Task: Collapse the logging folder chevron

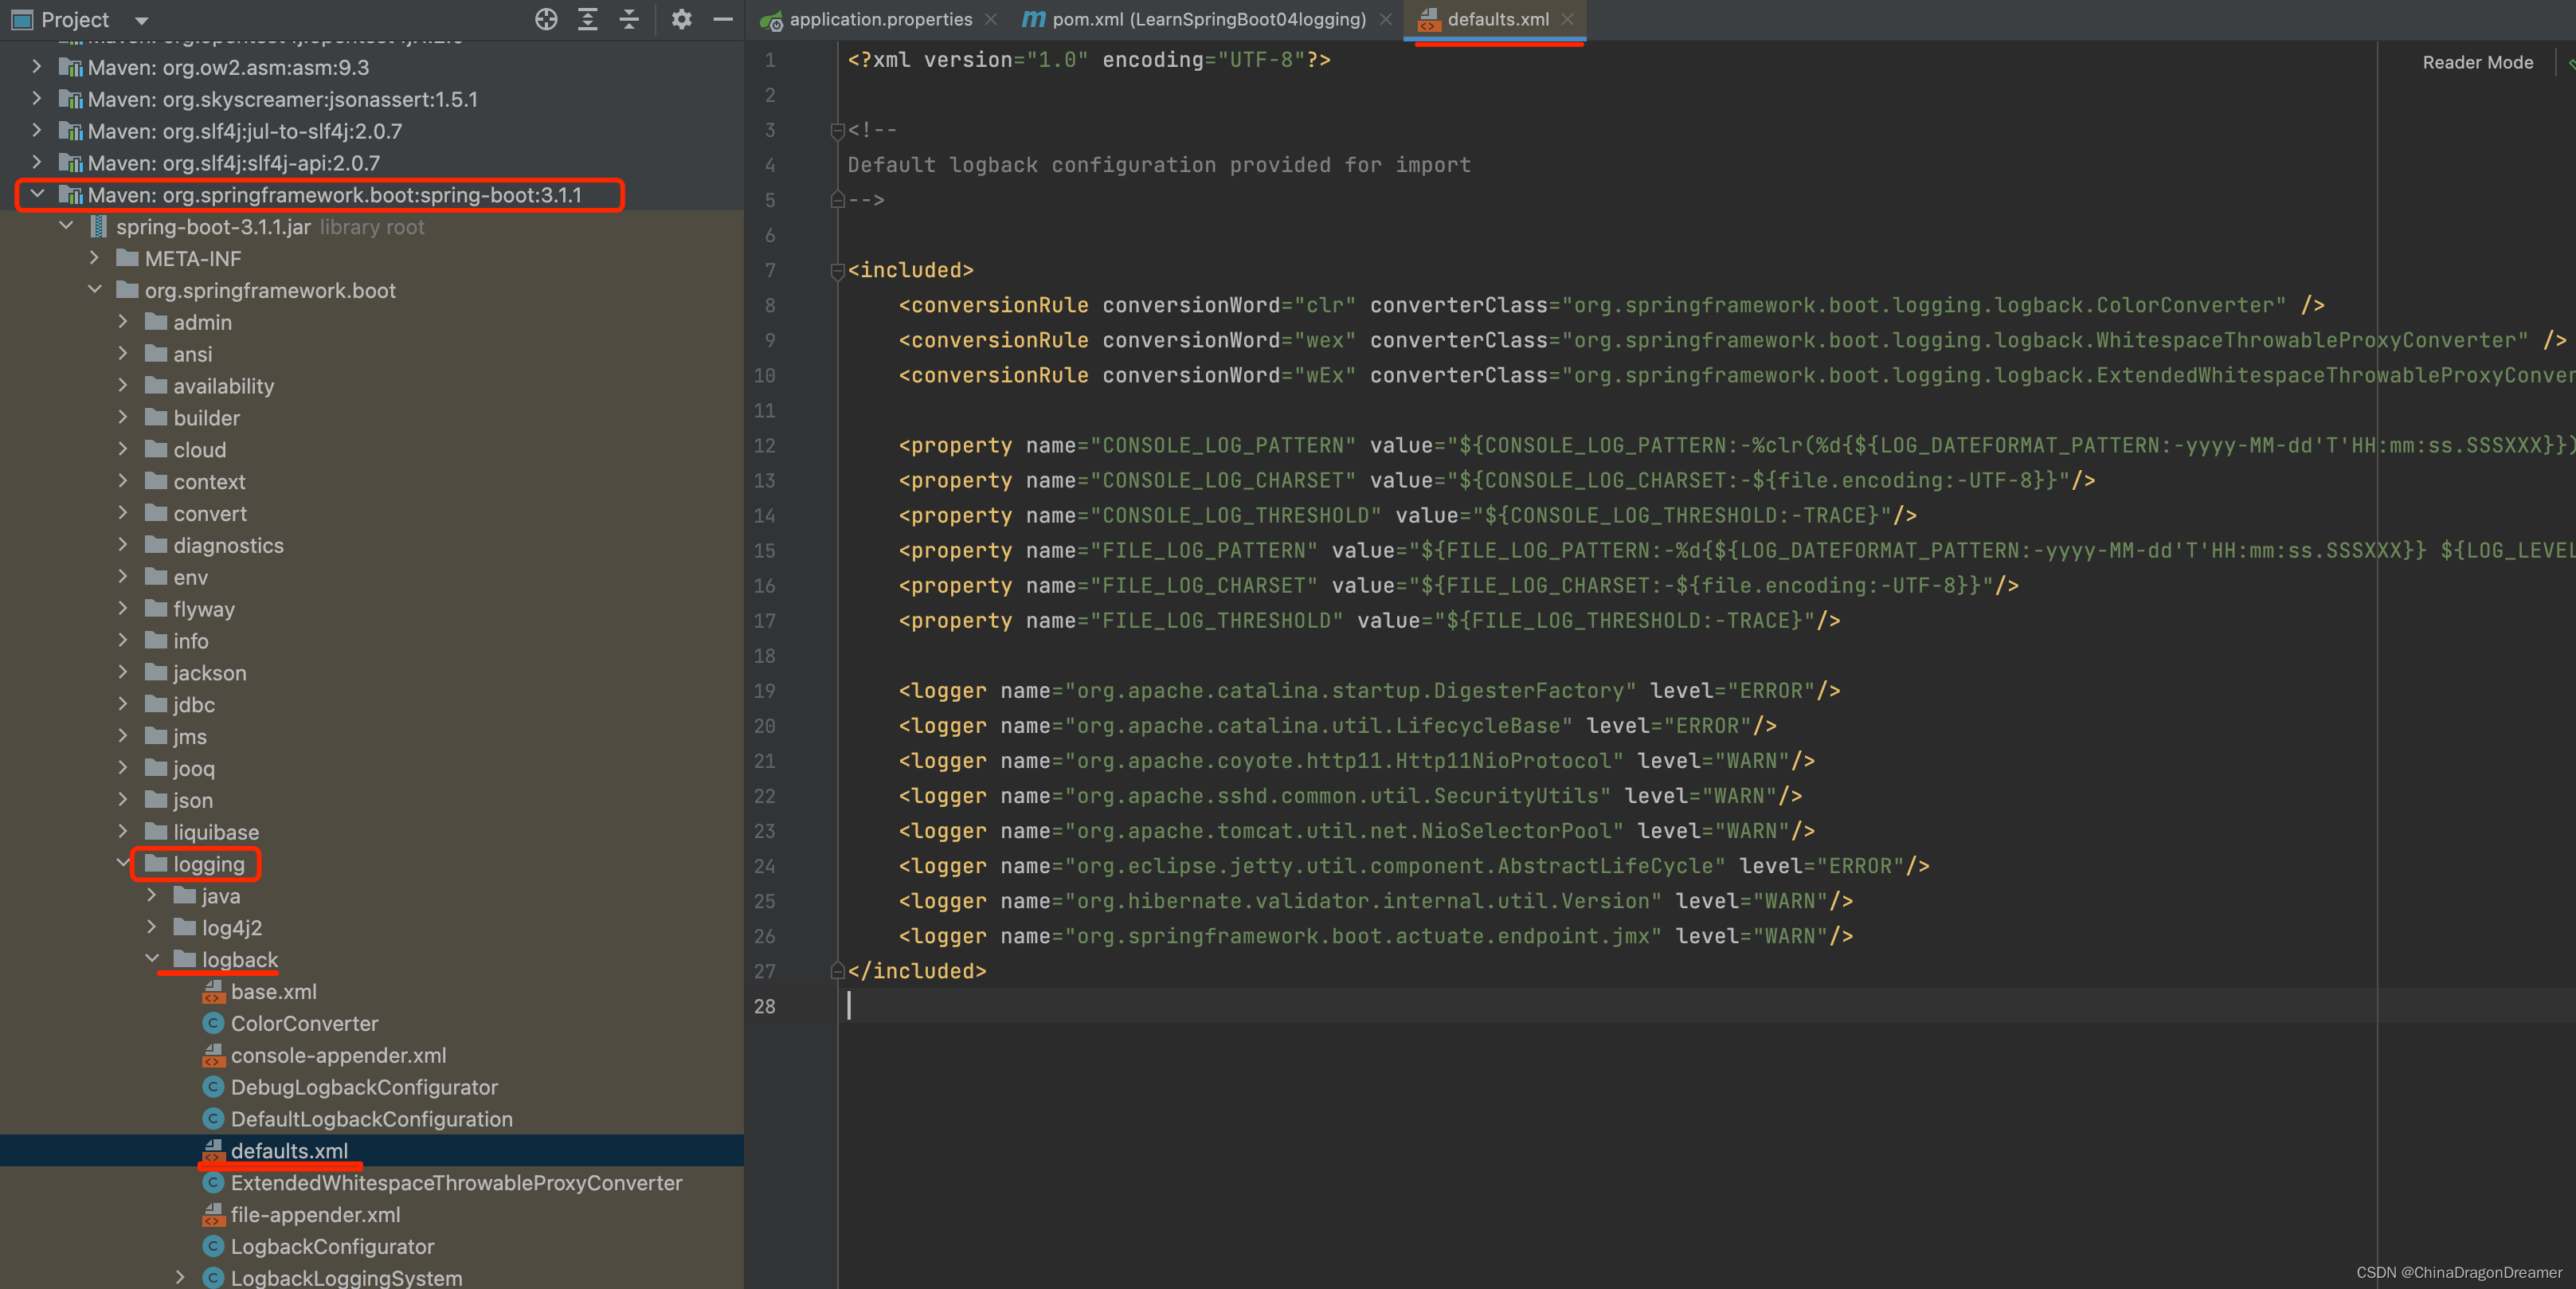Action: (123, 863)
